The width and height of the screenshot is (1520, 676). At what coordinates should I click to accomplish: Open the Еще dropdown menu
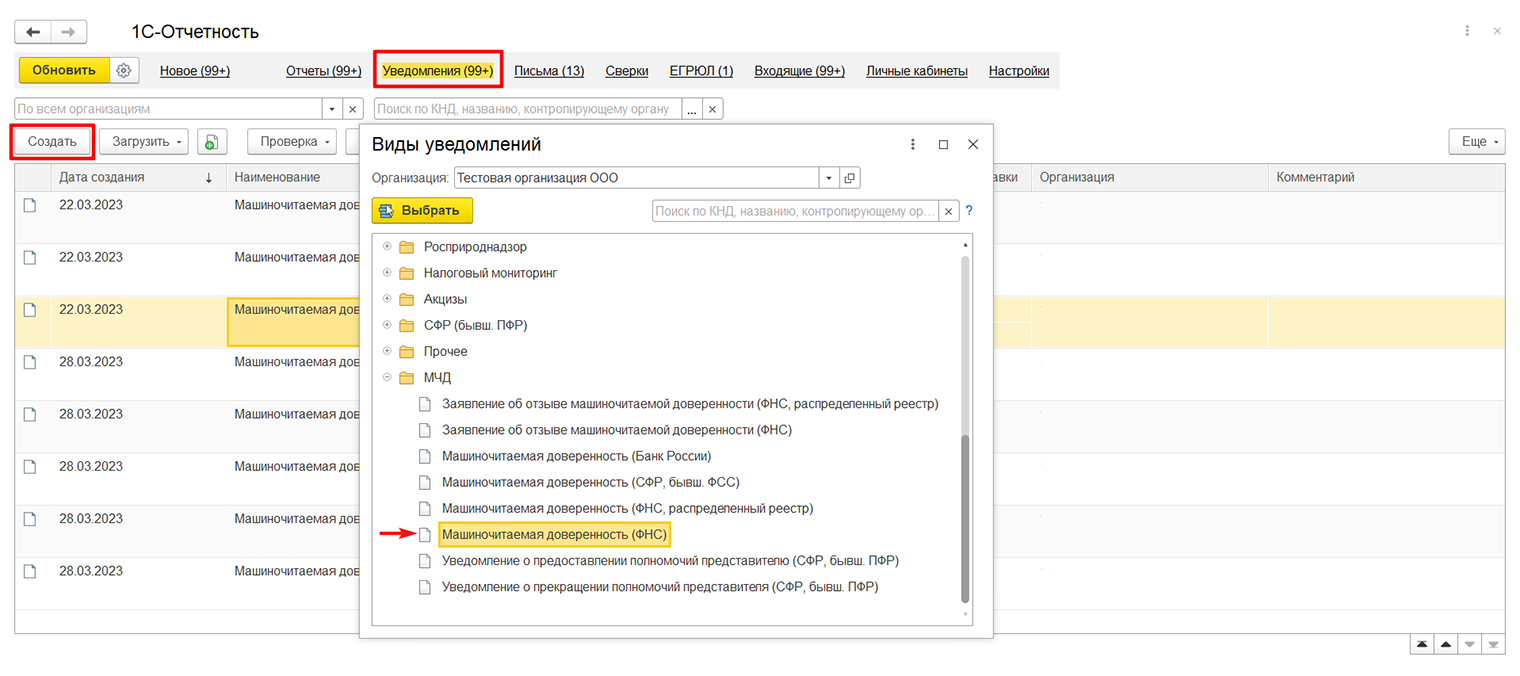pyautogui.click(x=1476, y=142)
